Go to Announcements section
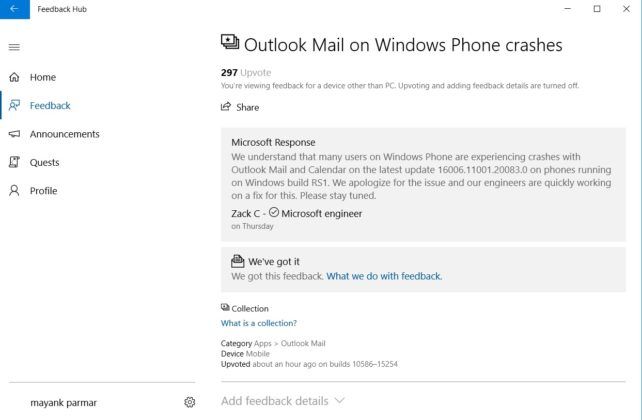Viewport: 642px width, 420px height. click(64, 134)
